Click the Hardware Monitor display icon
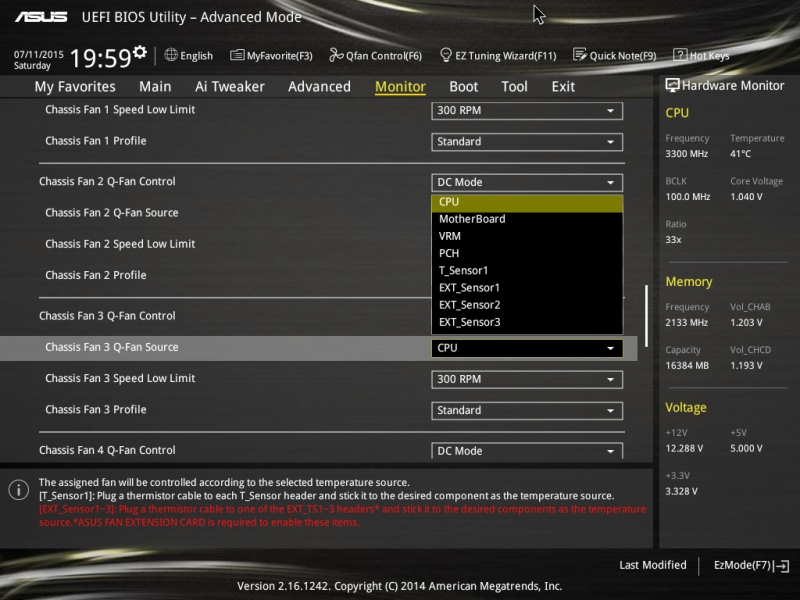The height and width of the screenshot is (600, 800). (672, 86)
